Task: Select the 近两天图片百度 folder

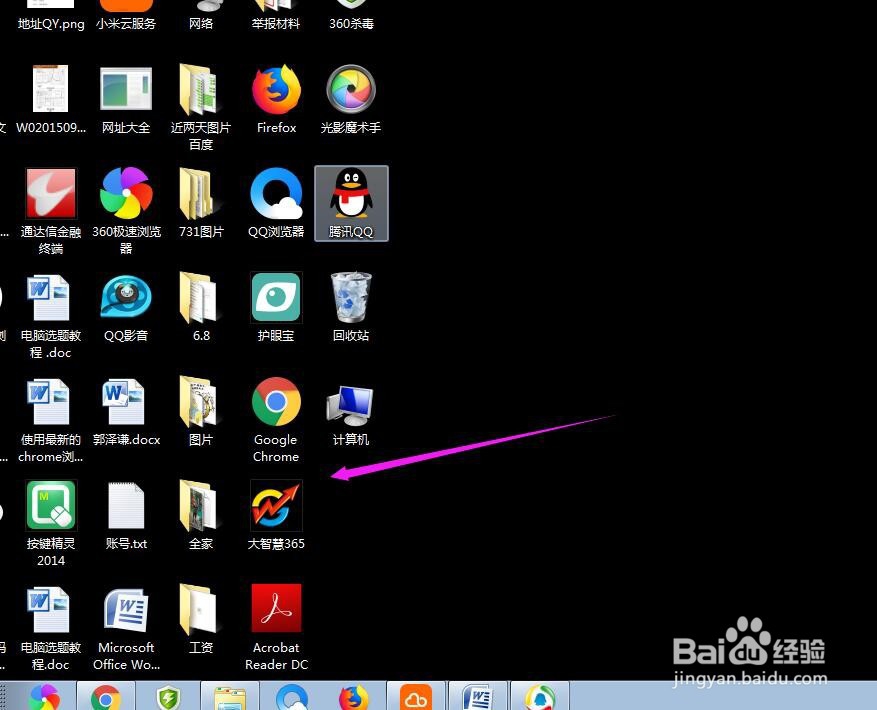Action: click(x=201, y=107)
